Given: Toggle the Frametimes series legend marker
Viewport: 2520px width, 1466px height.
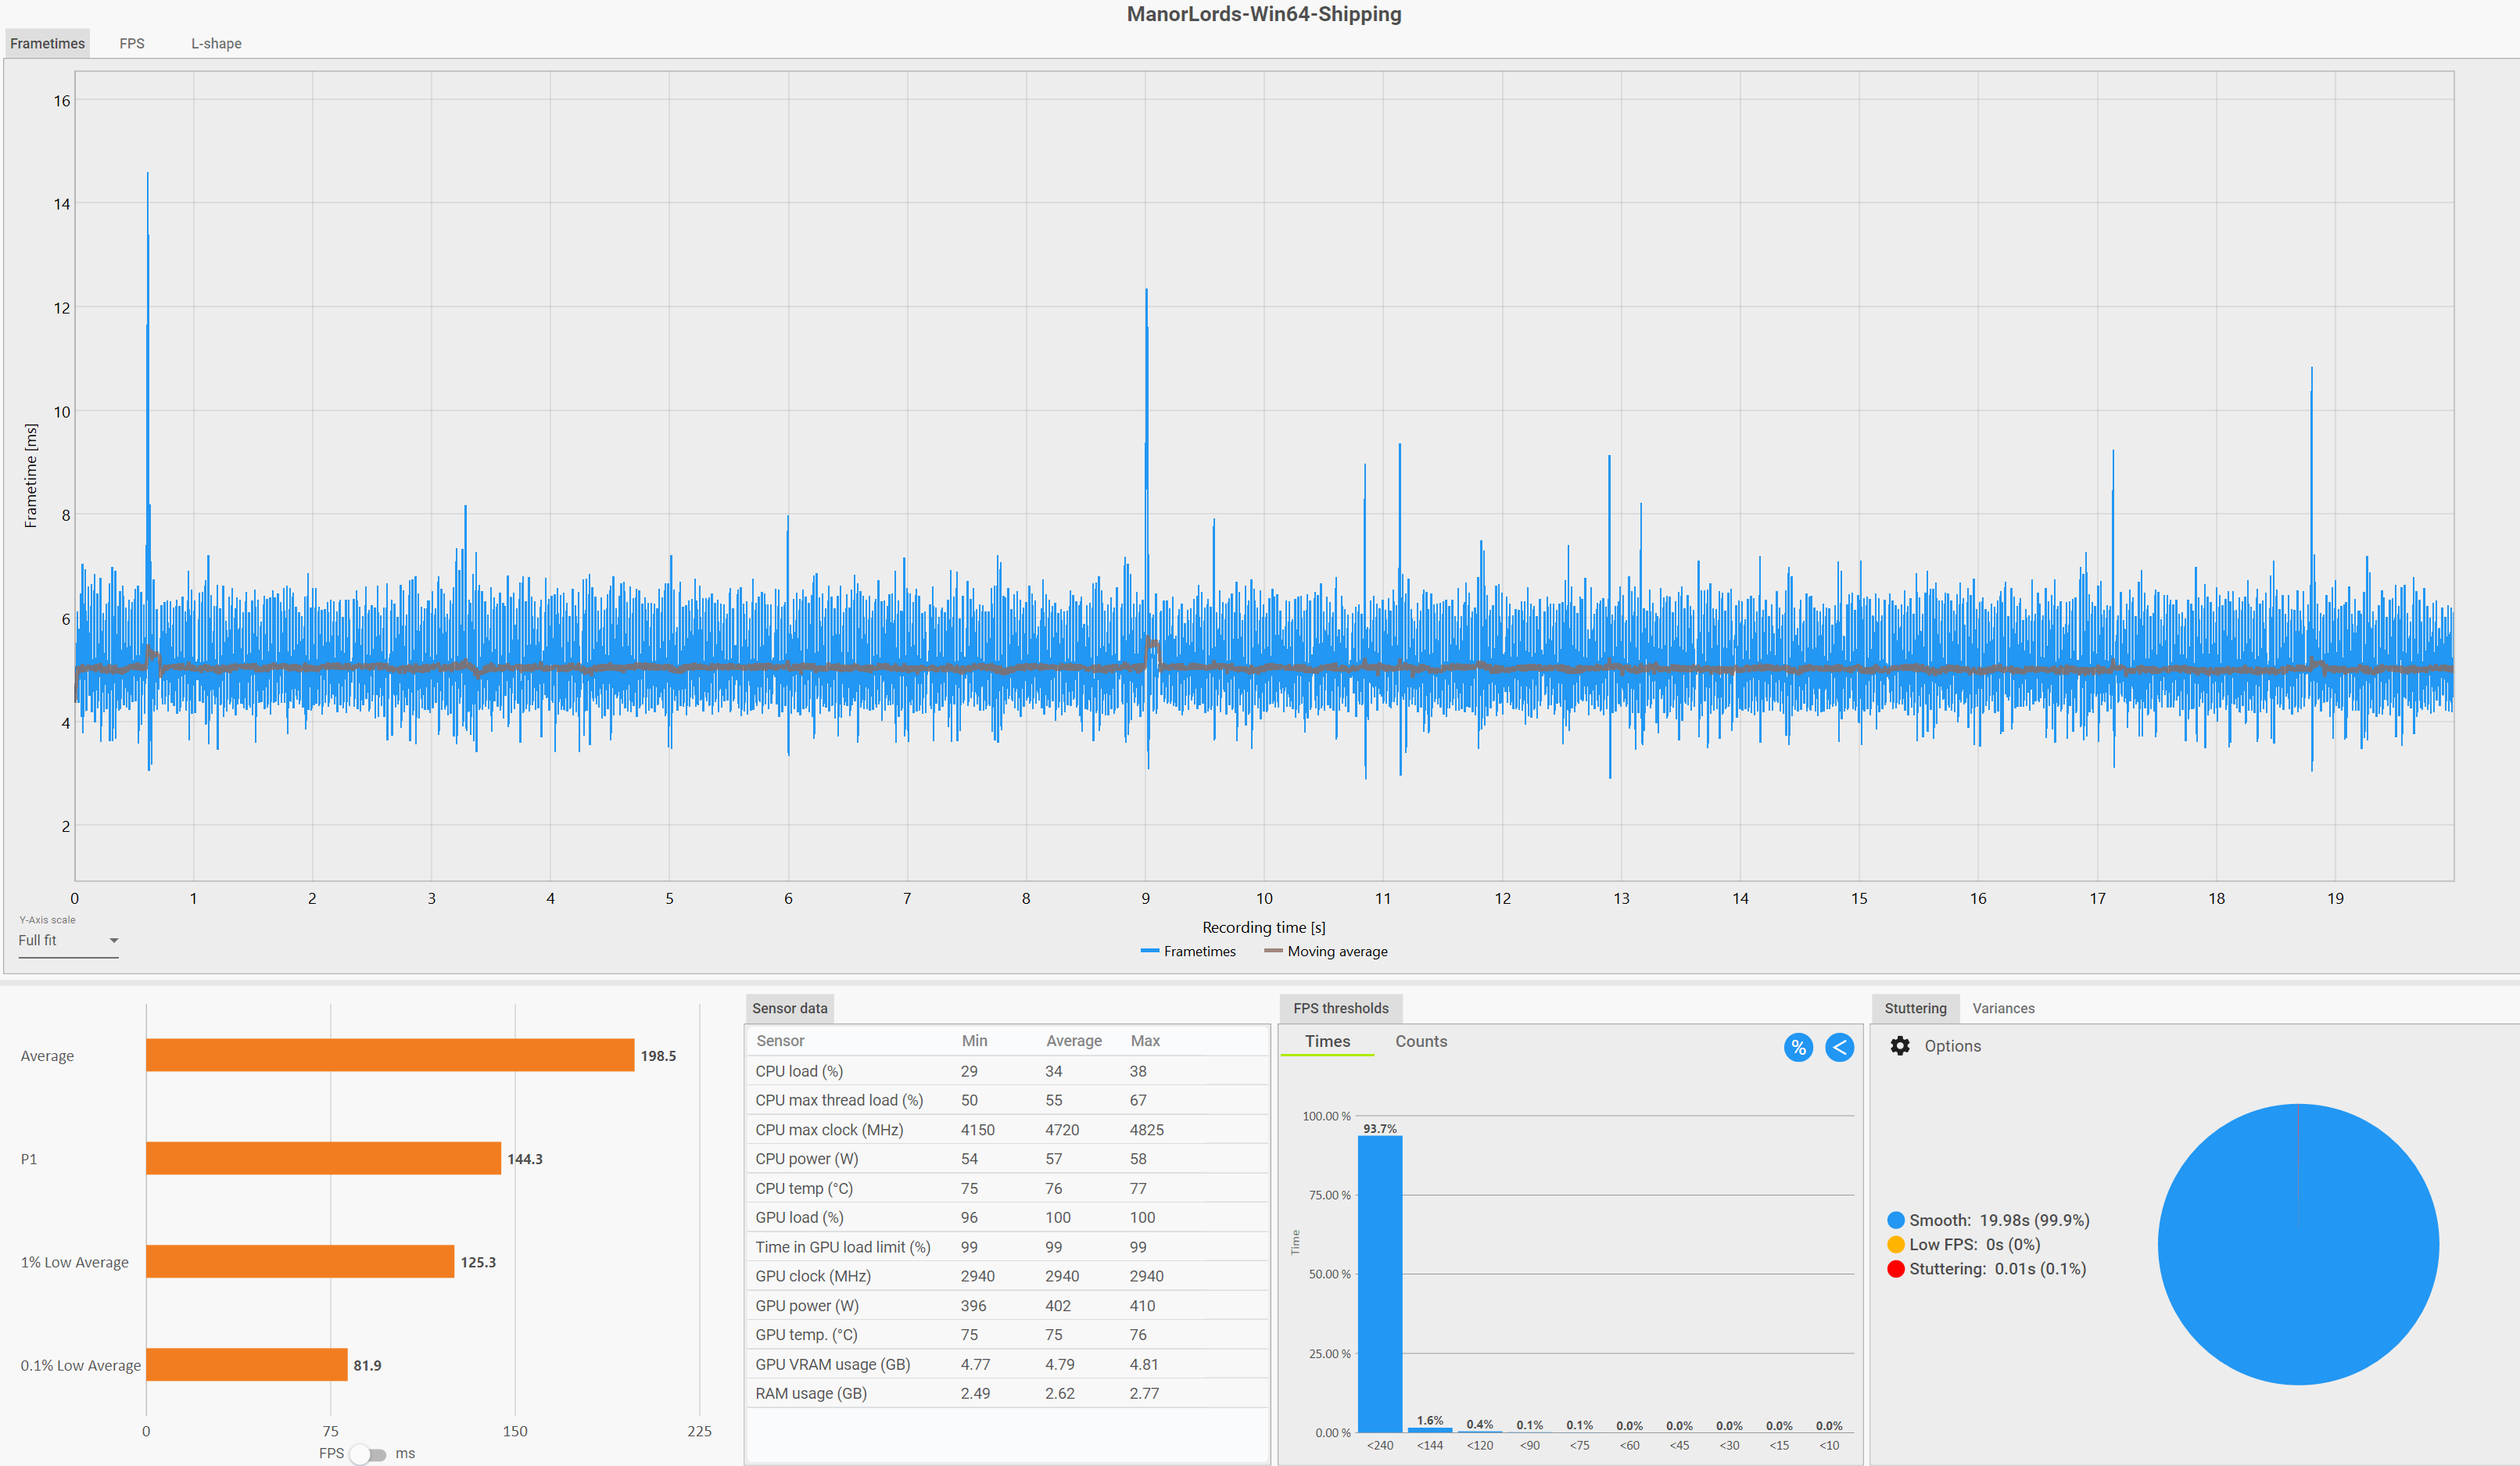Looking at the screenshot, I should click(x=1149, y=951).
